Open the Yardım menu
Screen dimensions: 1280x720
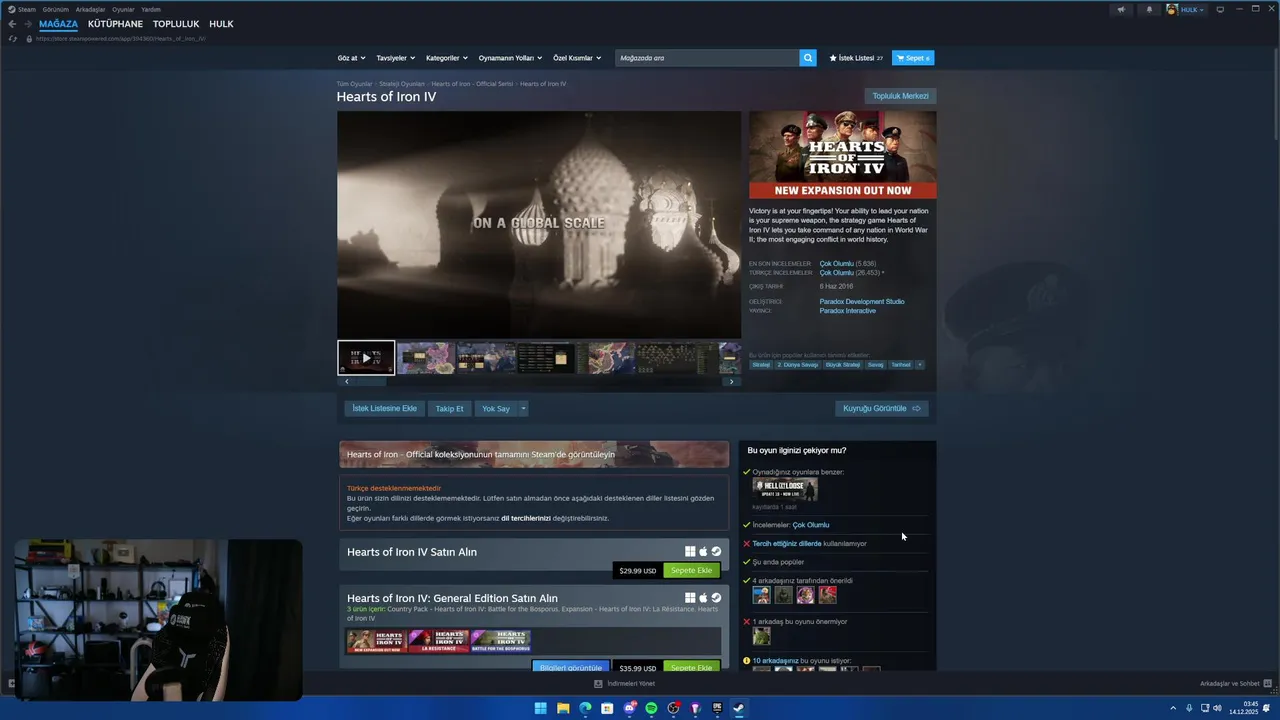point(151,9)
